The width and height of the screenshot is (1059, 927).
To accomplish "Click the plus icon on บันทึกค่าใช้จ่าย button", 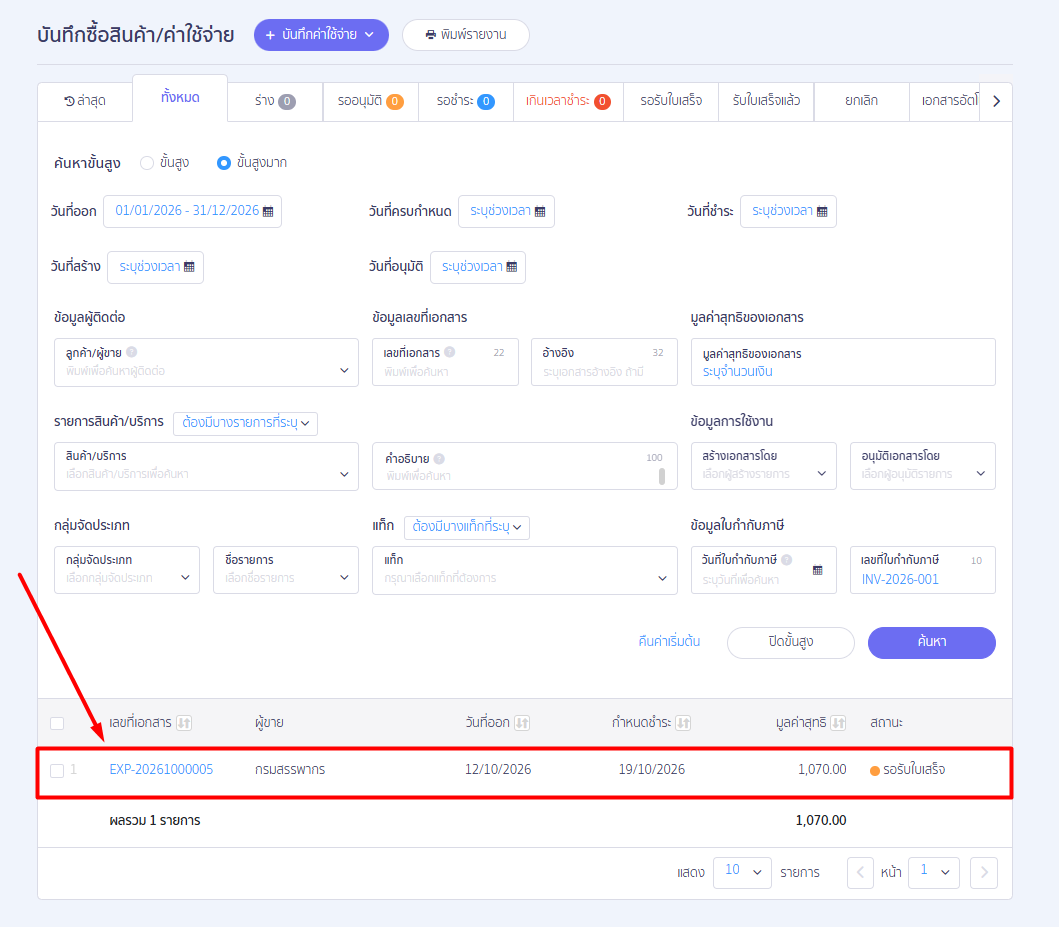I will pyautogui.click(x=270, y=35).
